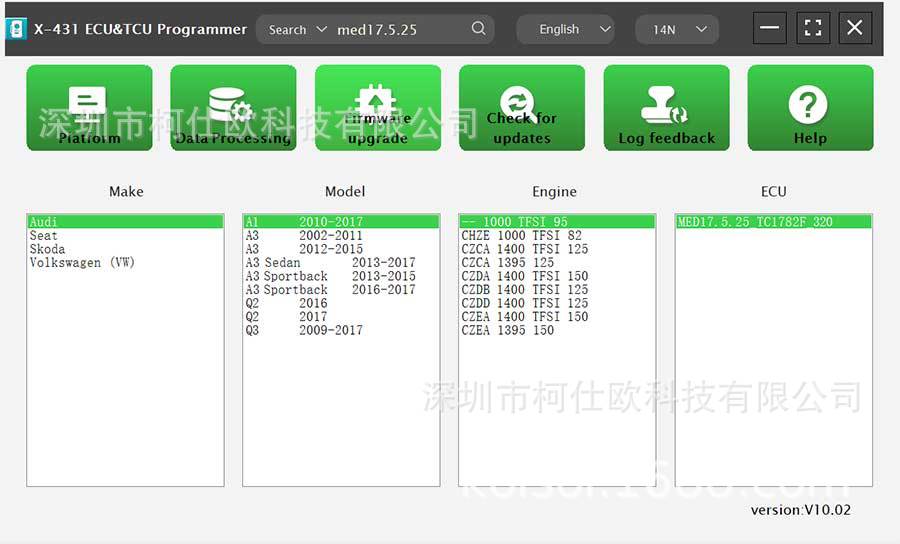Open the Data Processing database icon
Viewport: 900px width, 544px height.
(234, 108)
